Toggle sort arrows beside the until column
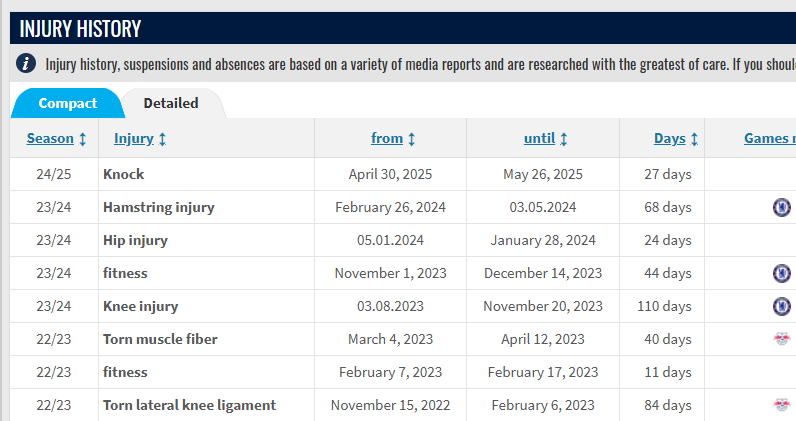 (x=563, y=139)
